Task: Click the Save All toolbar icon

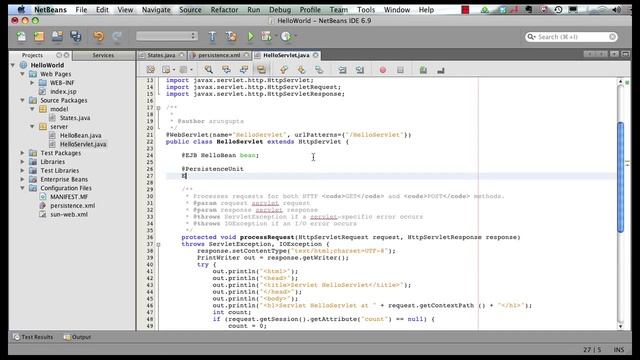Action: coord(76,37)
